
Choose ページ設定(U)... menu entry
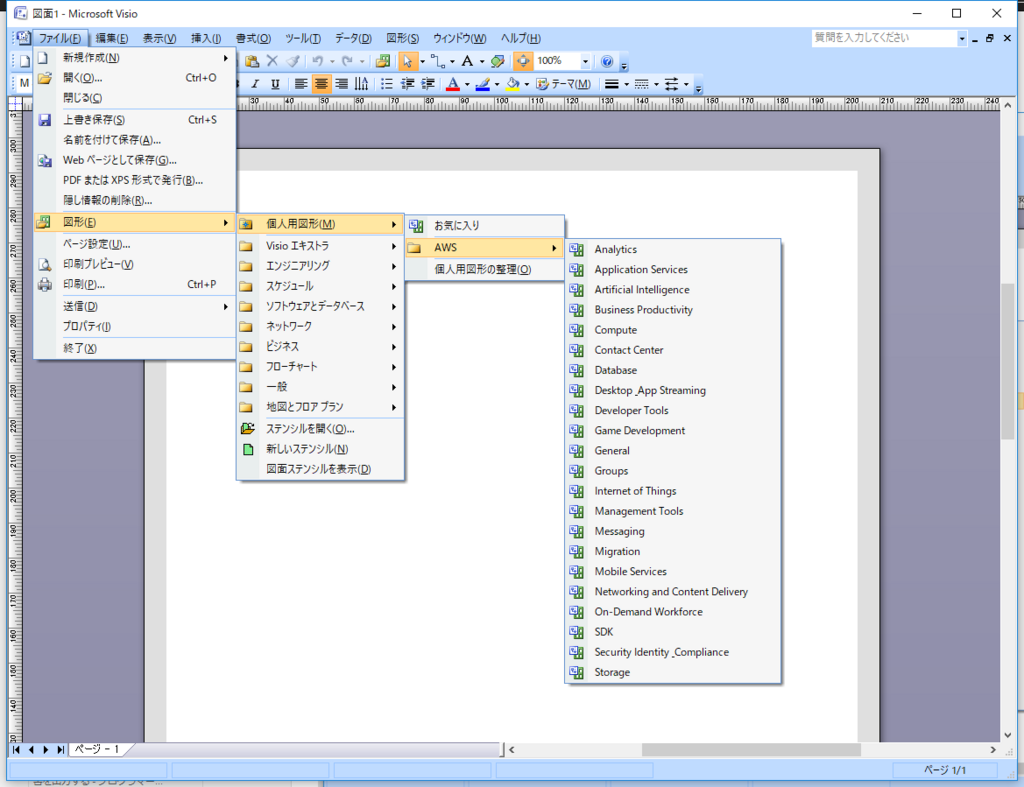tap(135, 244)
